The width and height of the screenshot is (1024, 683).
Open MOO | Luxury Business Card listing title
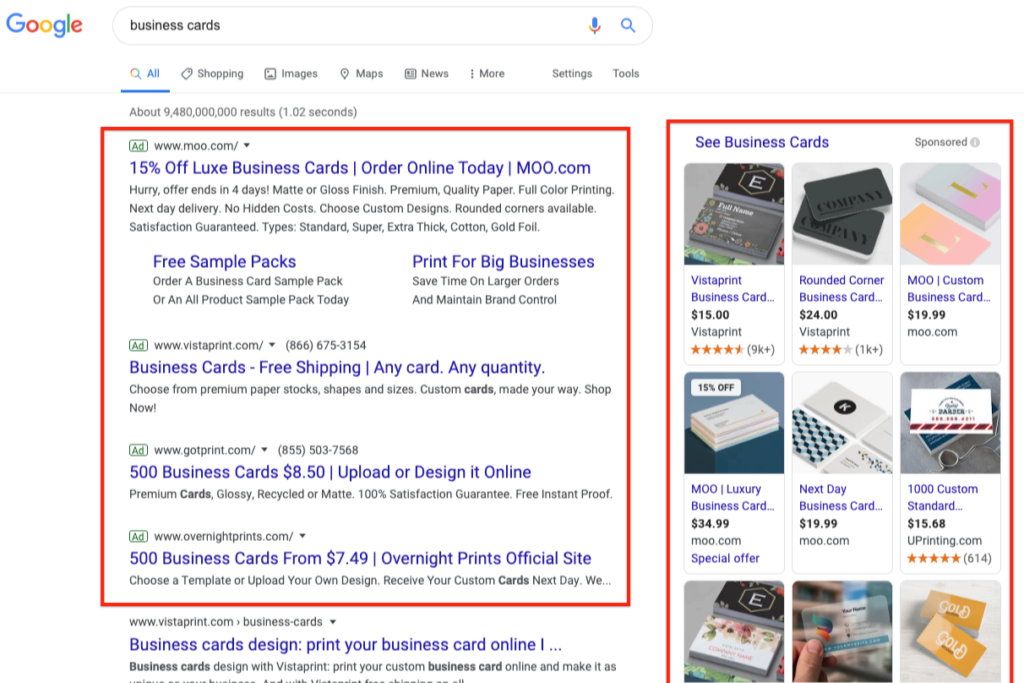[x=733, y=498]
